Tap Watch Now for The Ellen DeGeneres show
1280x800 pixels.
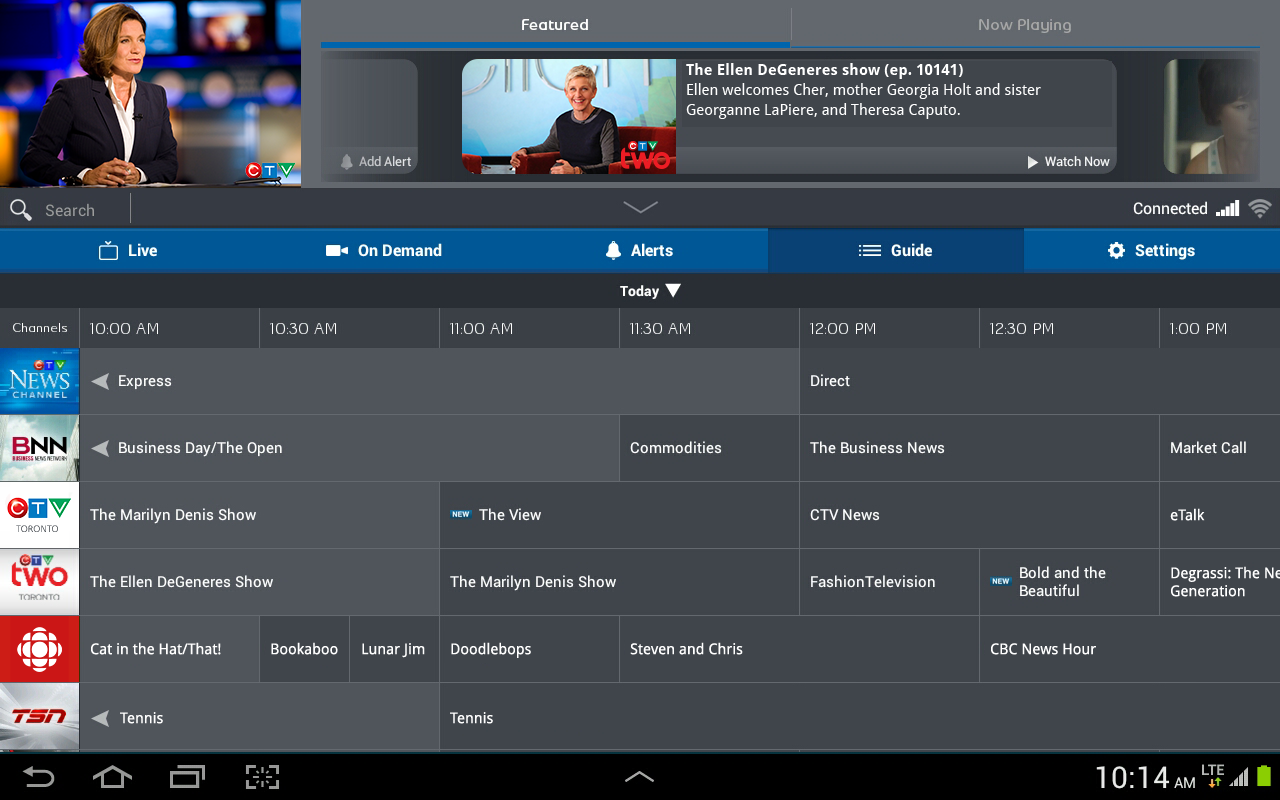[x=1068, y=162]
